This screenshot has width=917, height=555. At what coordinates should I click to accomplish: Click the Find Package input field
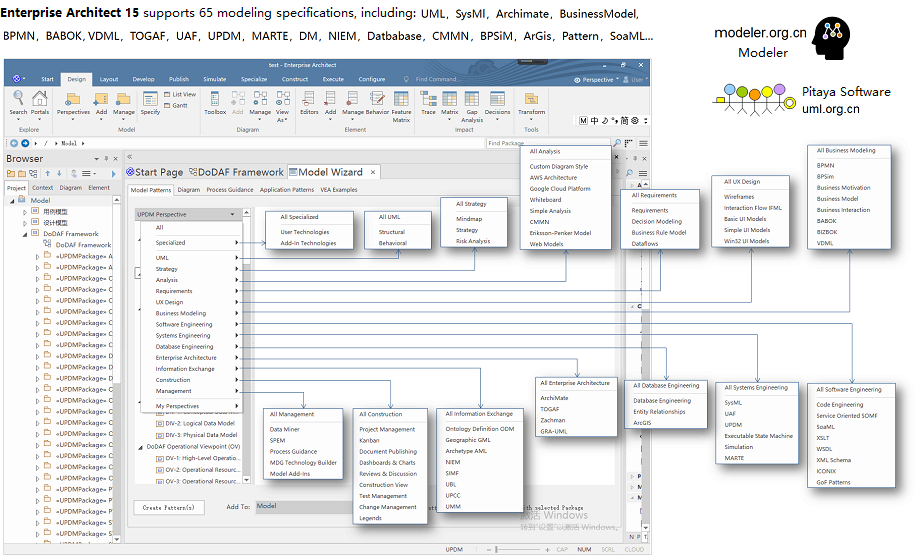point(547,143)
